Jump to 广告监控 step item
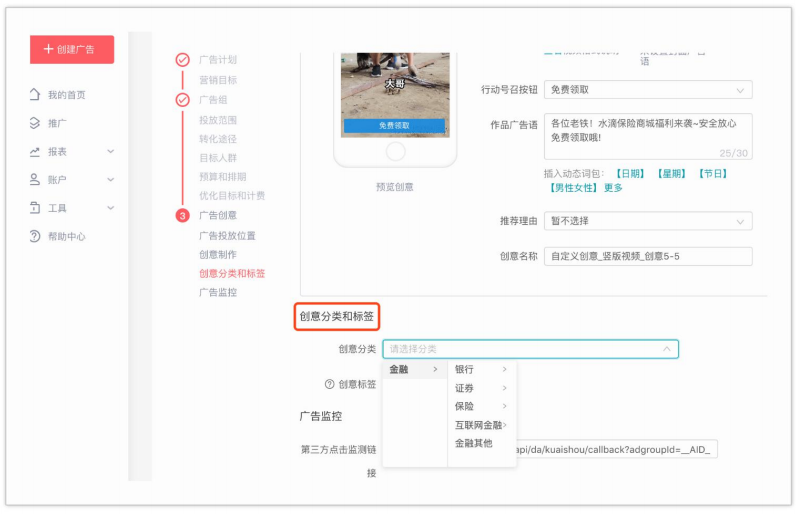Image resolution: width=801 pixels, height=514 pixels. point(218,292)
